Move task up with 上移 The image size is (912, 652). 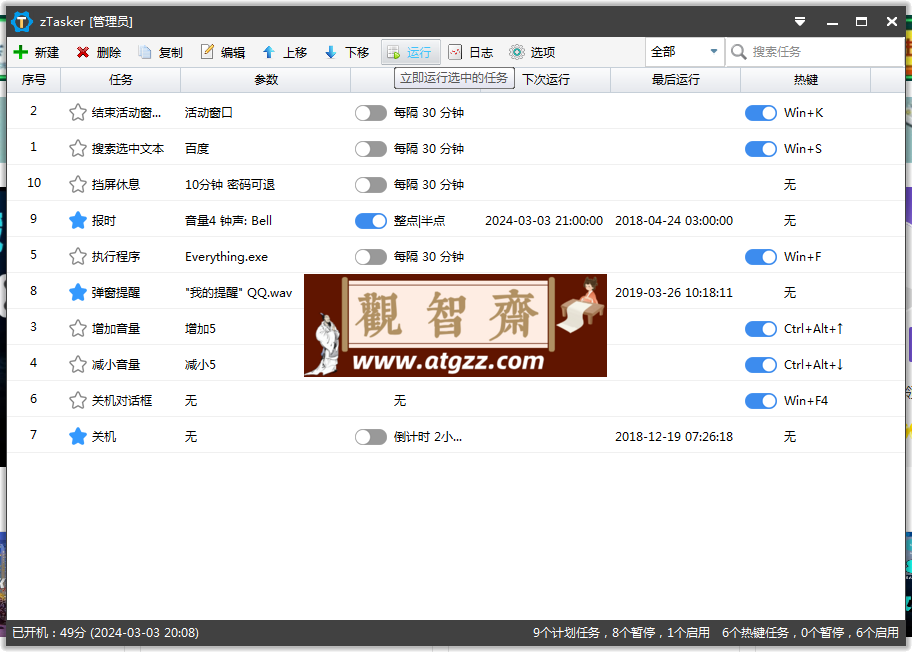[x=285, y=52]
